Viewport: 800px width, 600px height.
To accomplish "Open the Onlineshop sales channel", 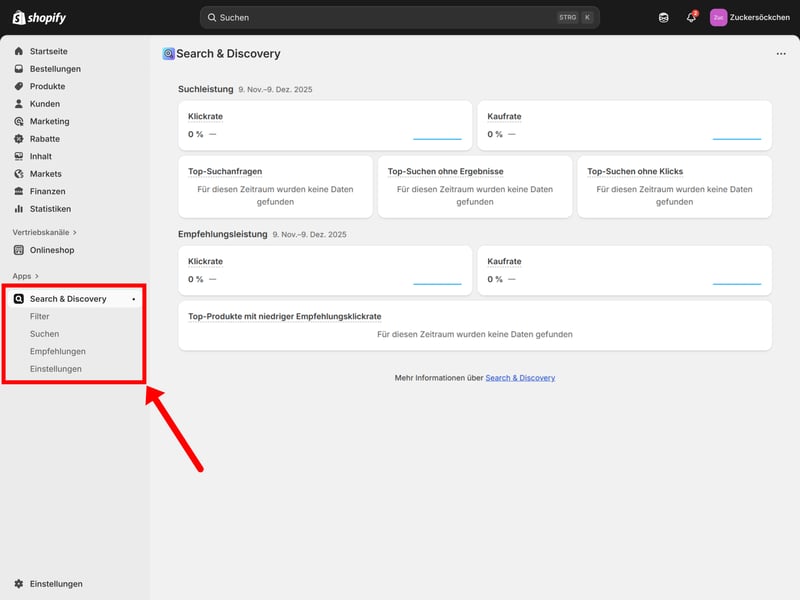I will pyautogui.click(x=52, y=250).
